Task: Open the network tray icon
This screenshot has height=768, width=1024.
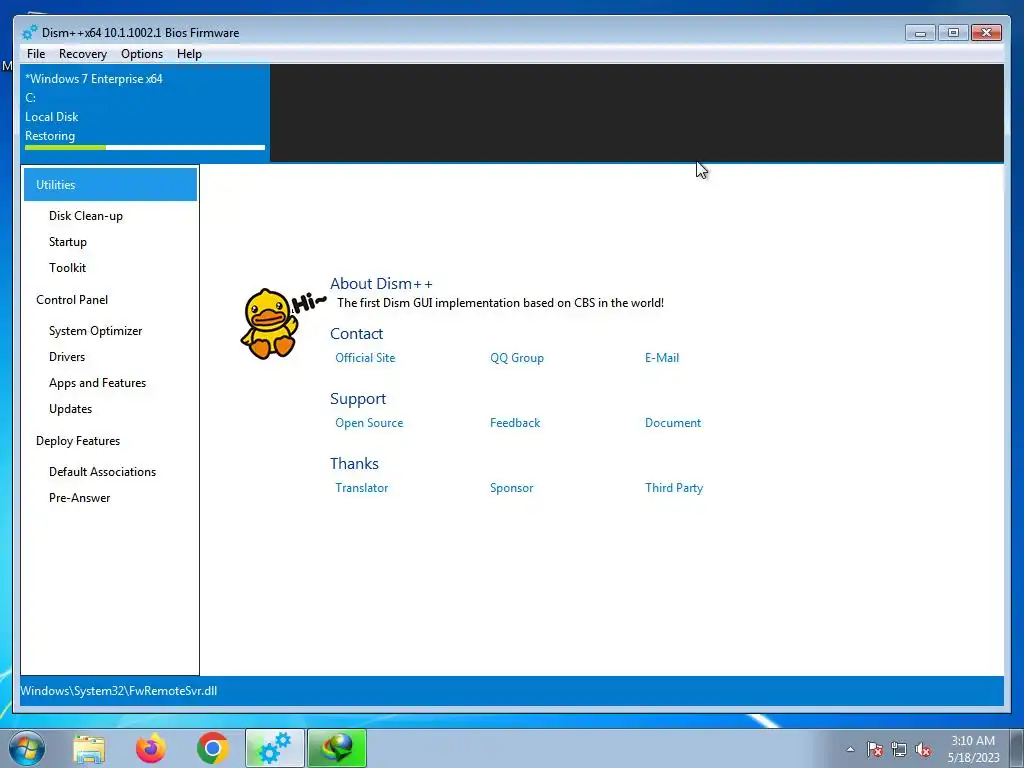Action: [899, 749]
